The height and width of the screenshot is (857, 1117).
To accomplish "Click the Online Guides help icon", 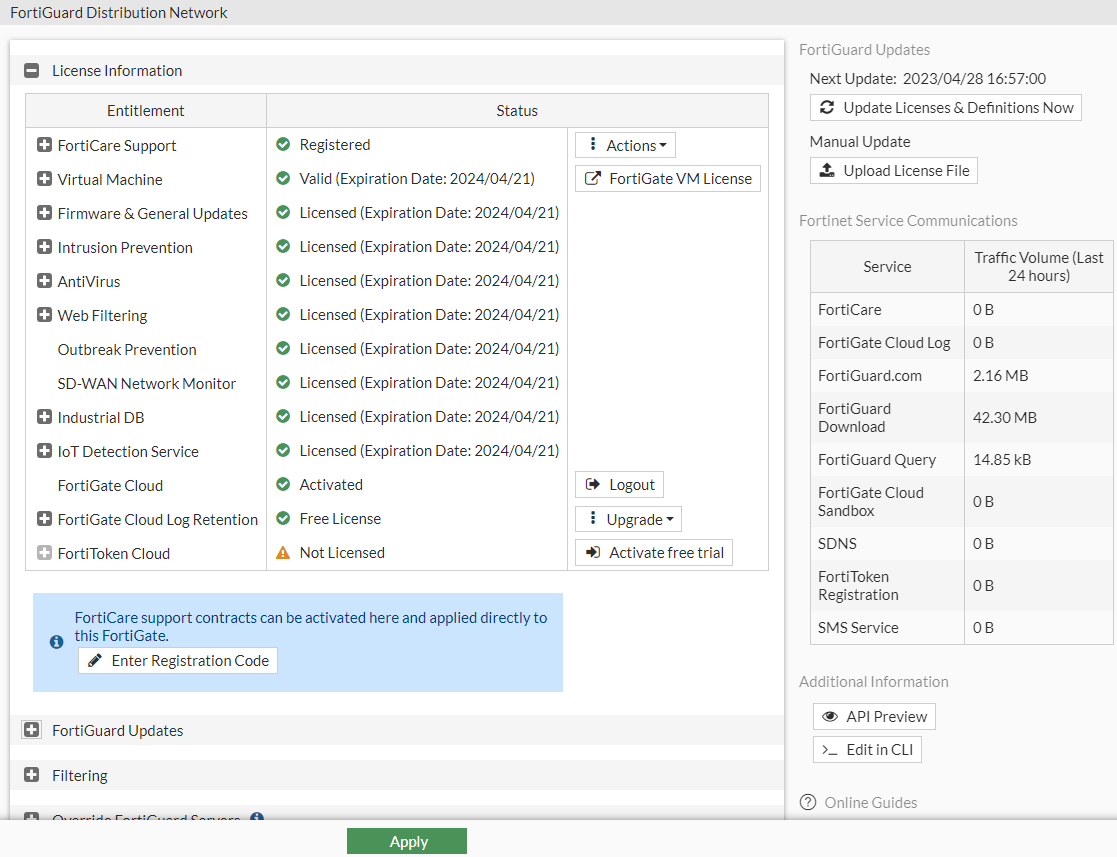I will (807, 802).
